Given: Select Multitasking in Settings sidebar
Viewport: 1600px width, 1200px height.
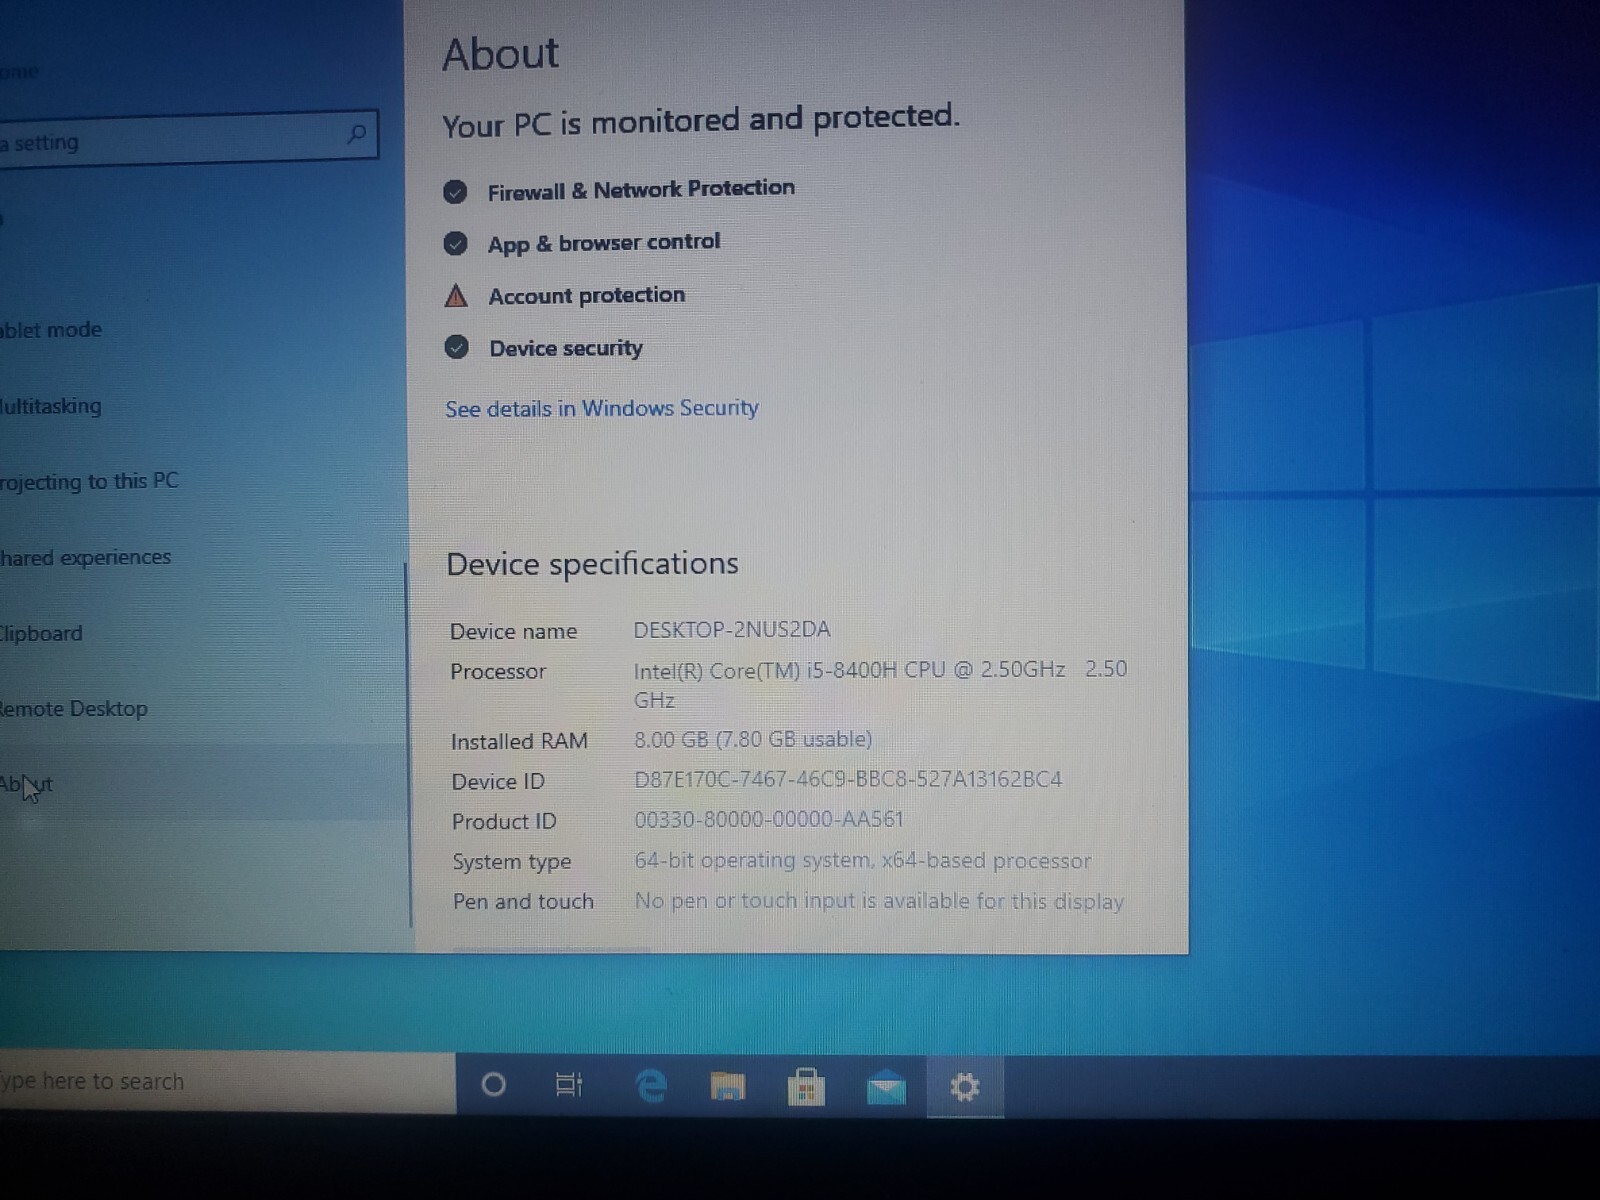Looking at the screenshot, I should pyautogui.click(x=51, y=406).
